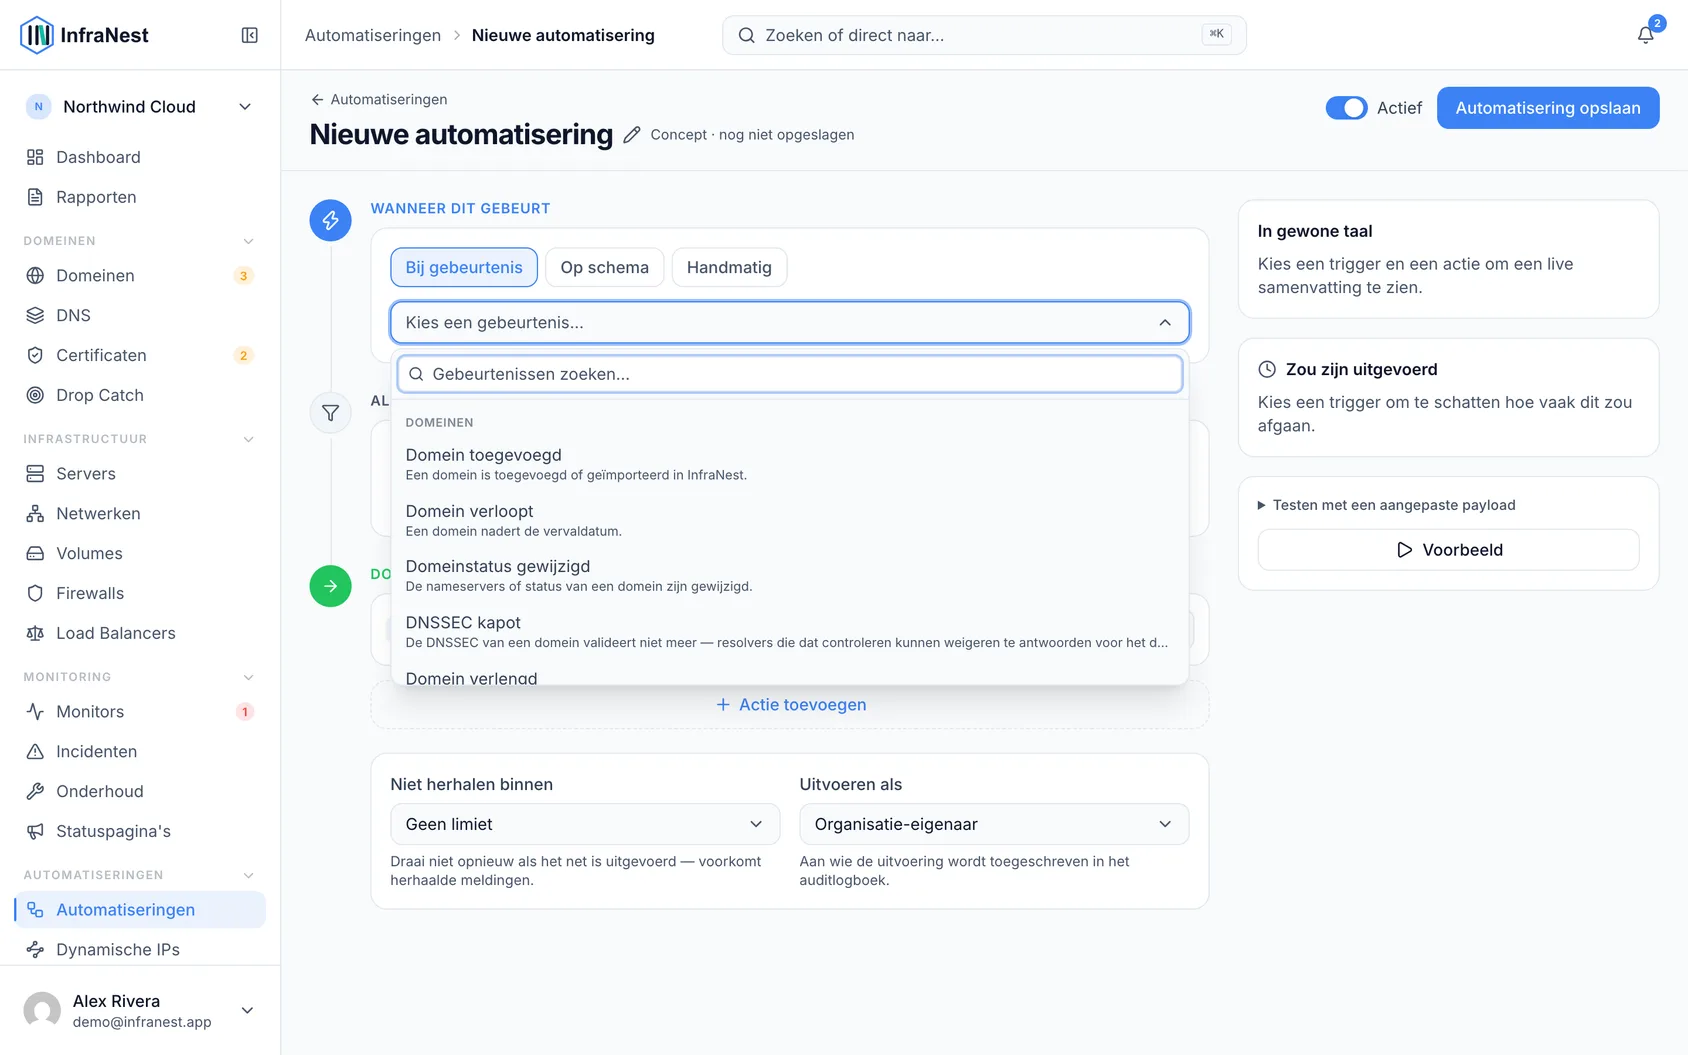This screenshot has height=1055, width=1688.
Task: Collapse the Monitoring sidebar section
Action: [249, 677]
